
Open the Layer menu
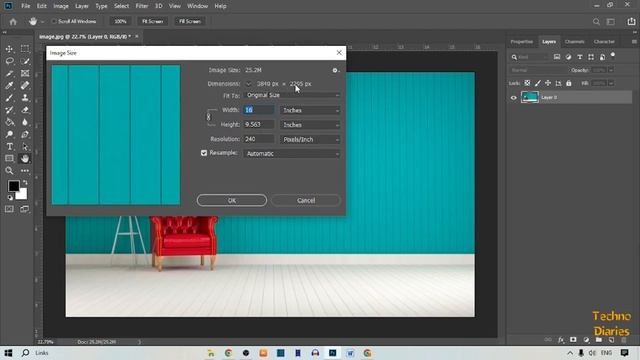pyautogui.click(x=82, y=6)
